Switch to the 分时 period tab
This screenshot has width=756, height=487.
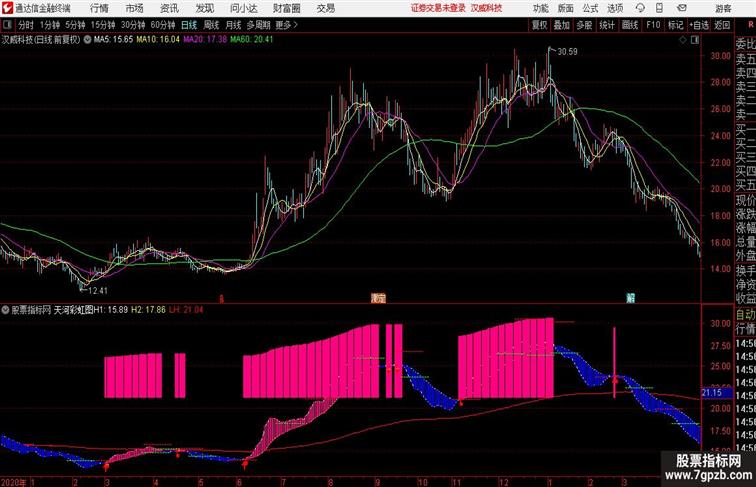pyautogui.click(x=26, y=25)
